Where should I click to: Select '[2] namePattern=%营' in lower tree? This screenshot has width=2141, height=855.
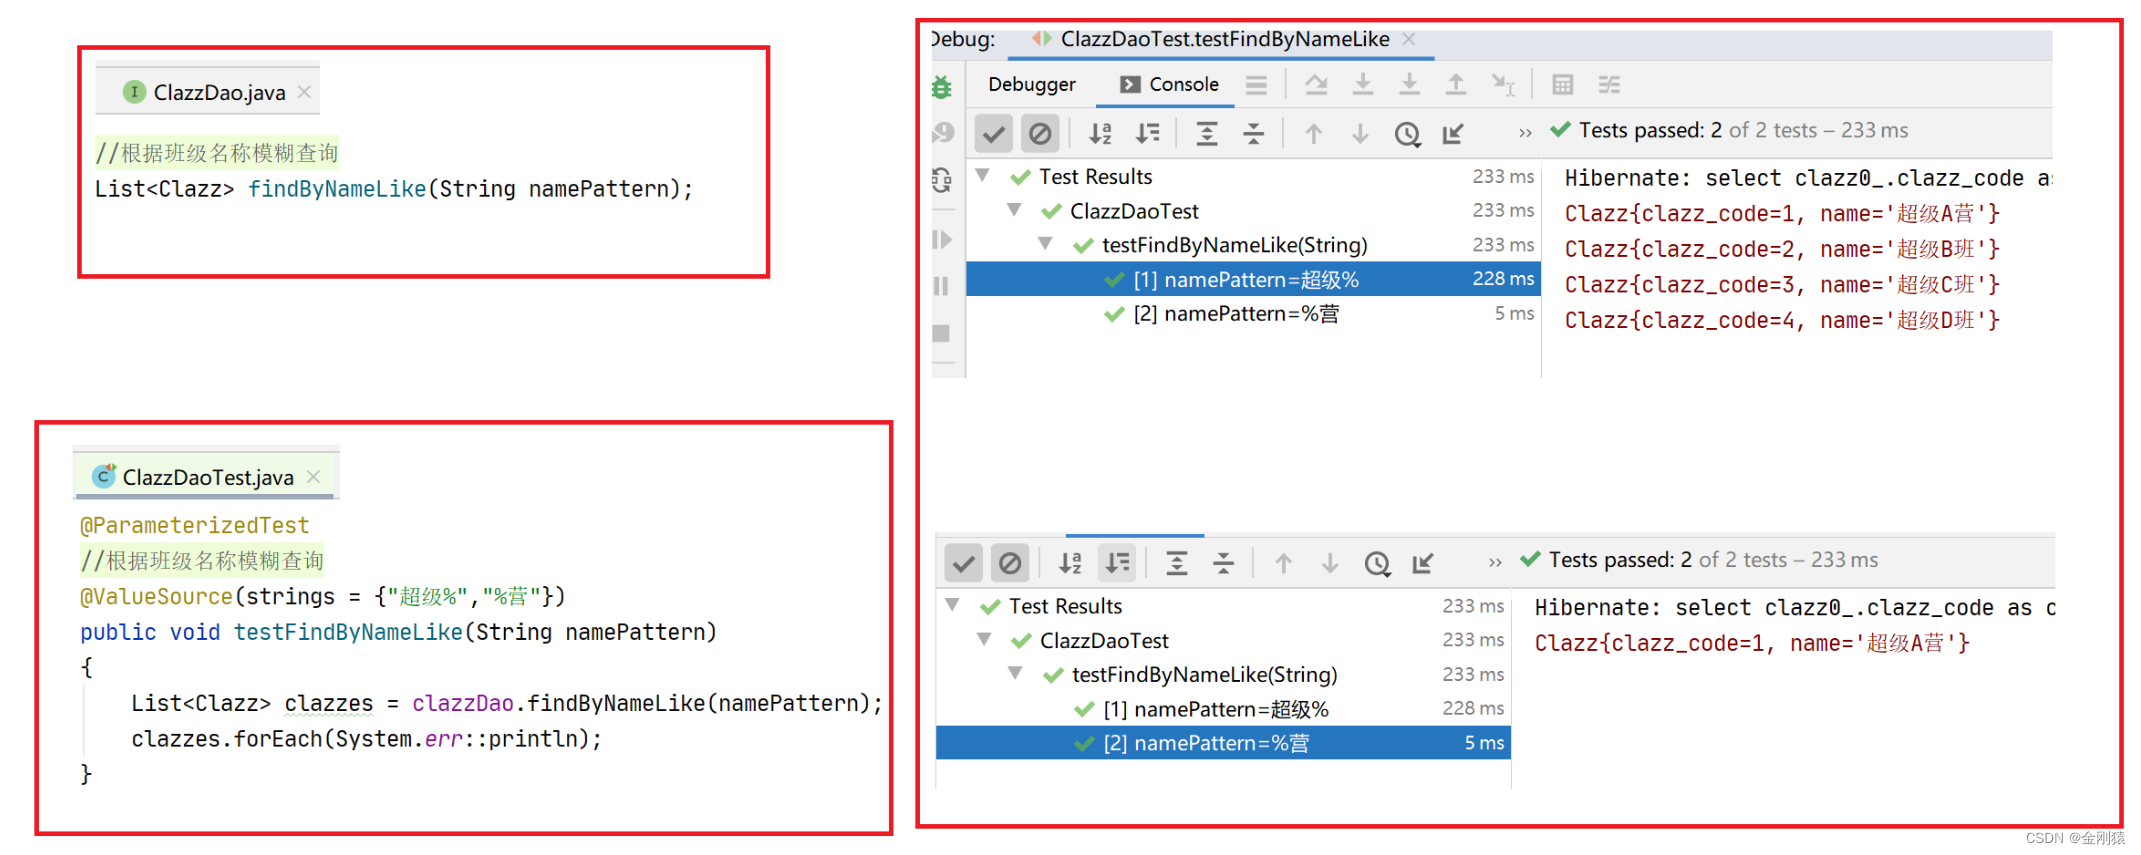(1223, 743)
